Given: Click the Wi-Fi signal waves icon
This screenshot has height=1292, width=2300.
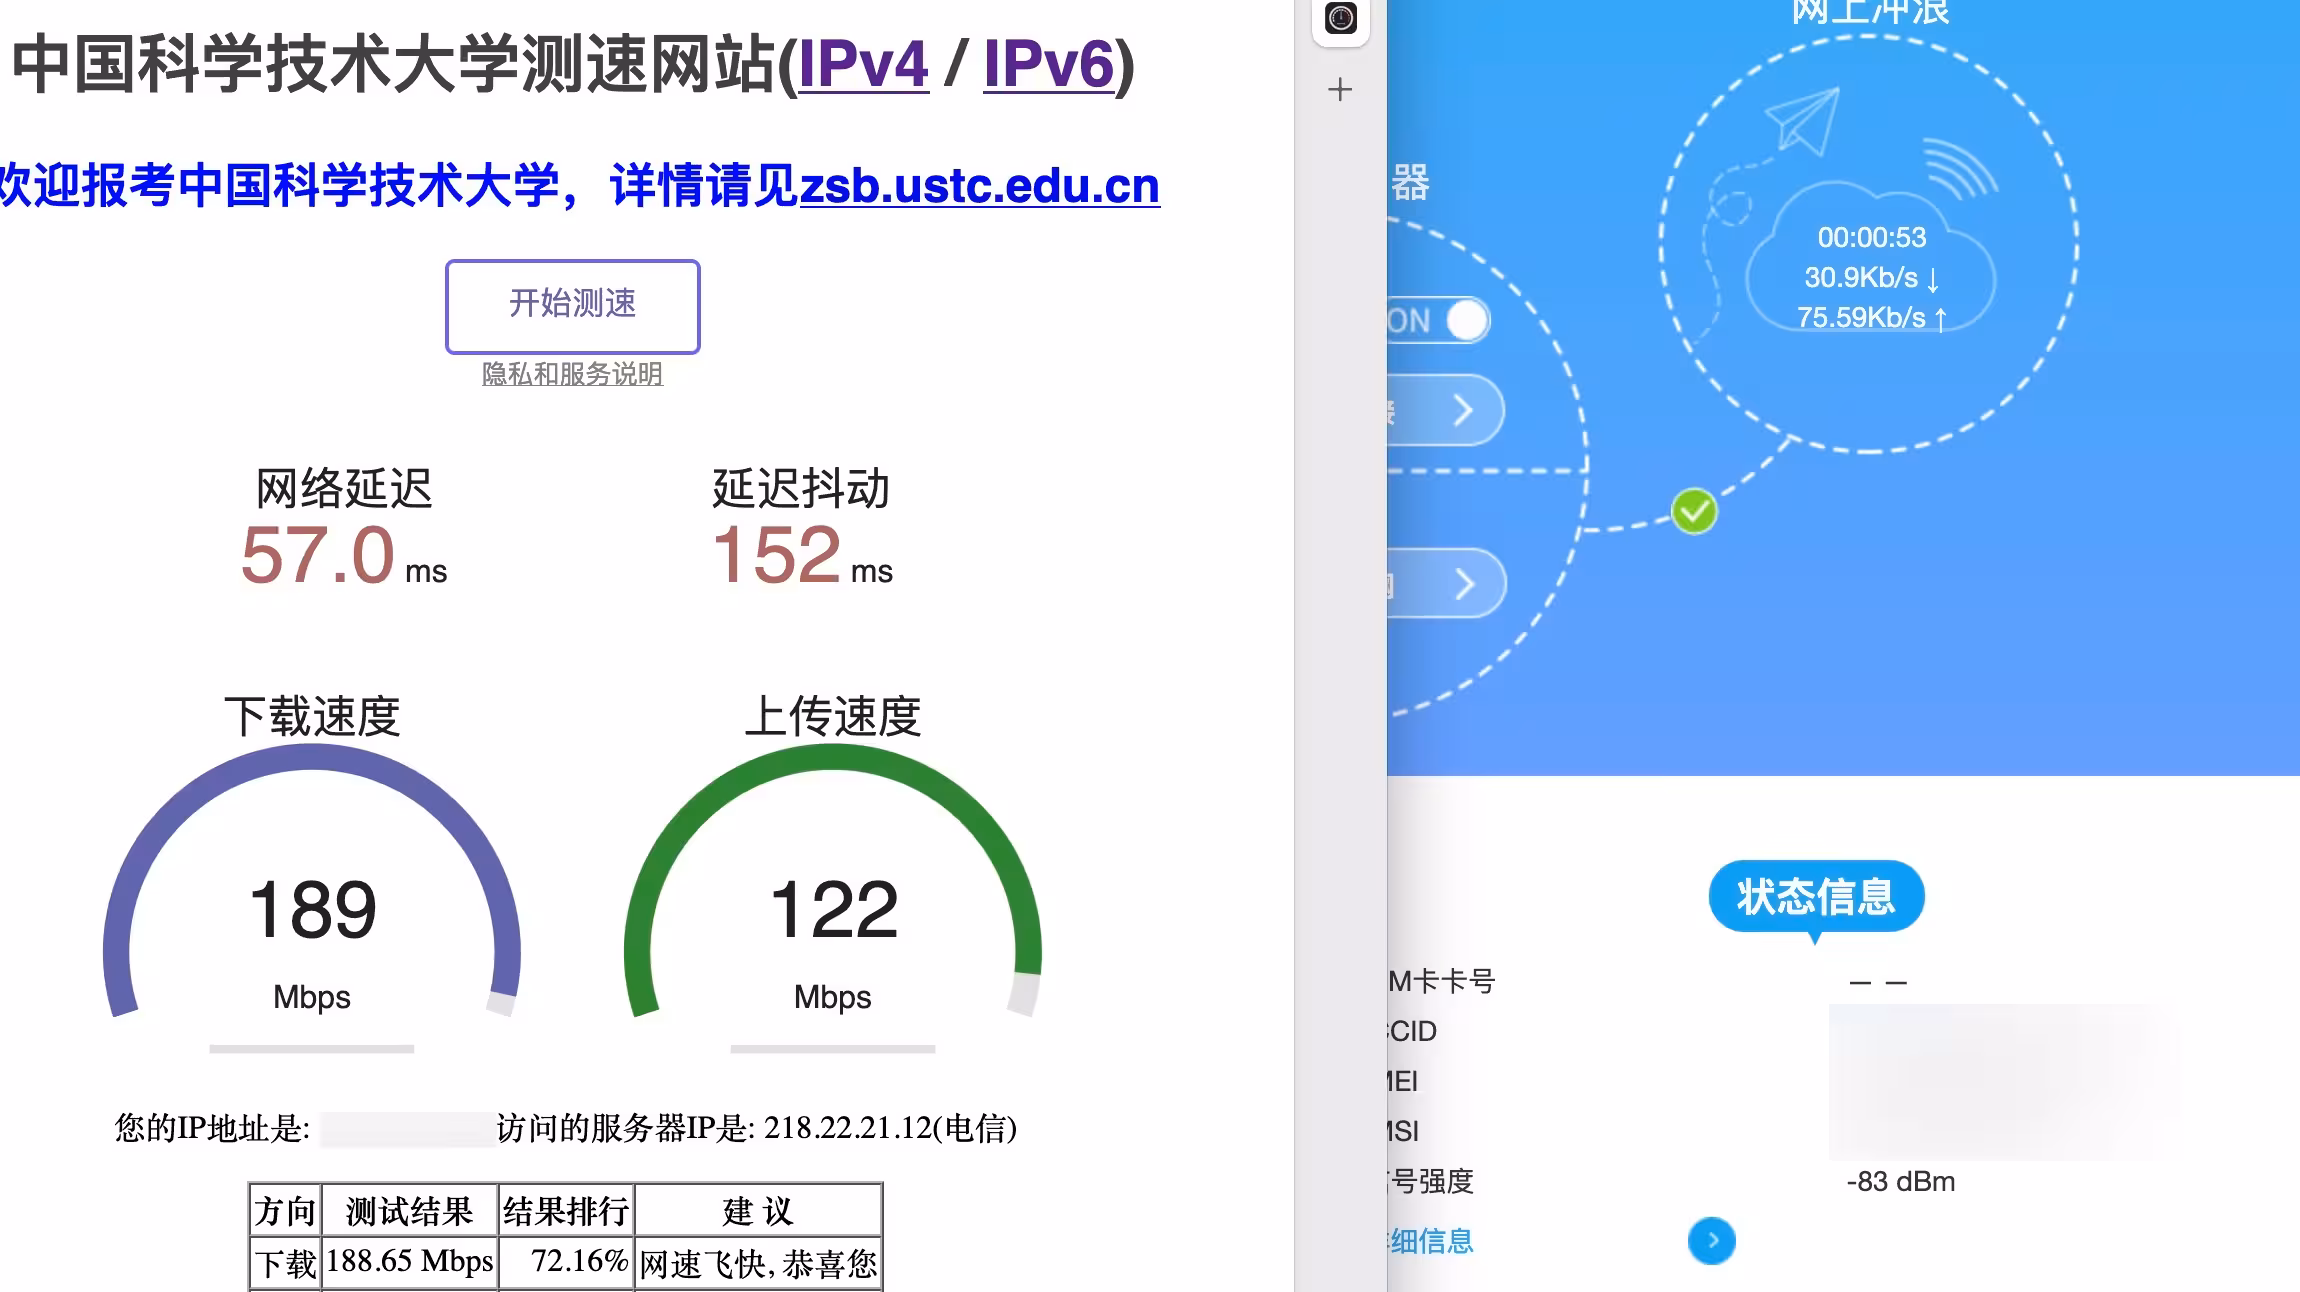Looking at the screenshot, I should tap(1958, 168).
